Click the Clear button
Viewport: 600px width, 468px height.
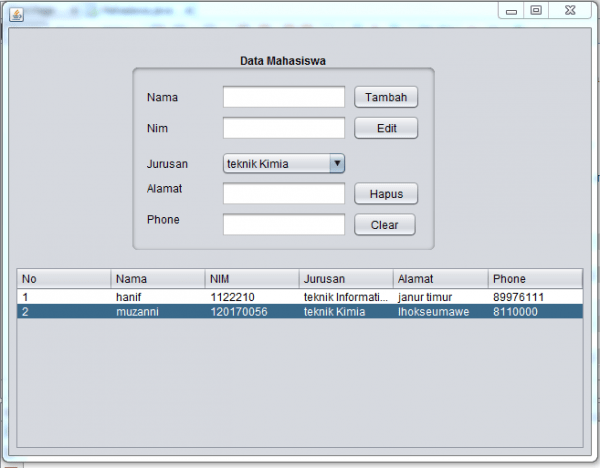[x=385, y=225]
